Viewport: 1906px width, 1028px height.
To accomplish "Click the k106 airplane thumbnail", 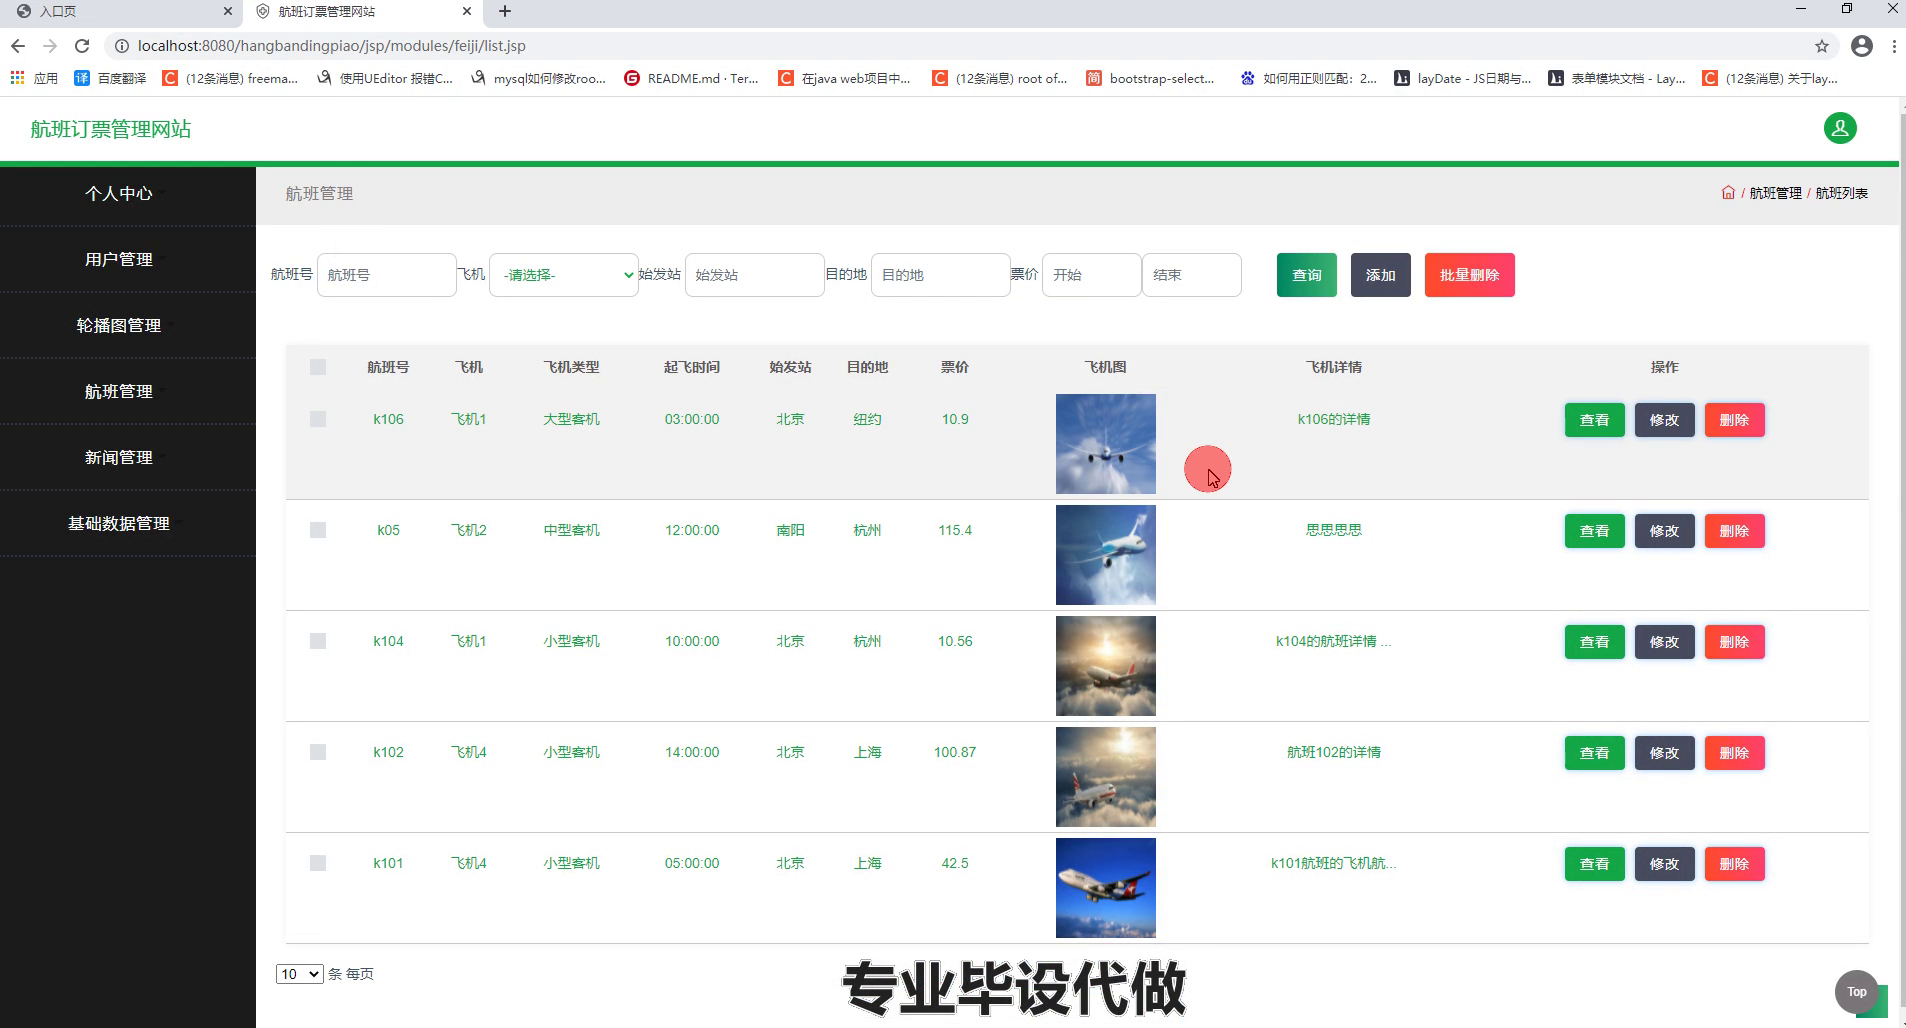I will point(1106,444).
